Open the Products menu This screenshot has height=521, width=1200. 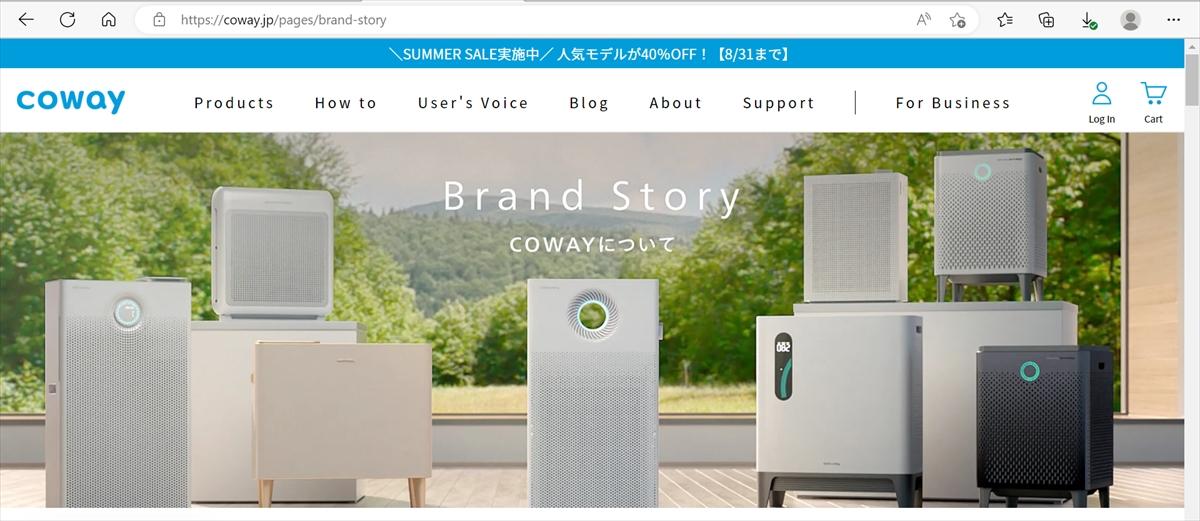(x=234, y=103)
